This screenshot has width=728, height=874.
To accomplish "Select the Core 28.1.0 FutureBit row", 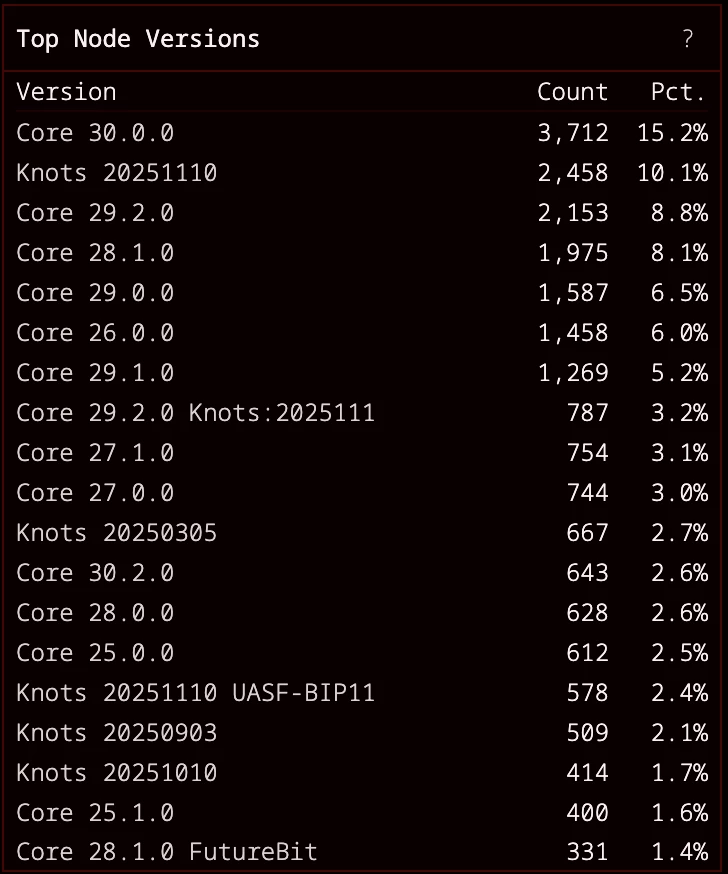I will click(x=166, y=852).
